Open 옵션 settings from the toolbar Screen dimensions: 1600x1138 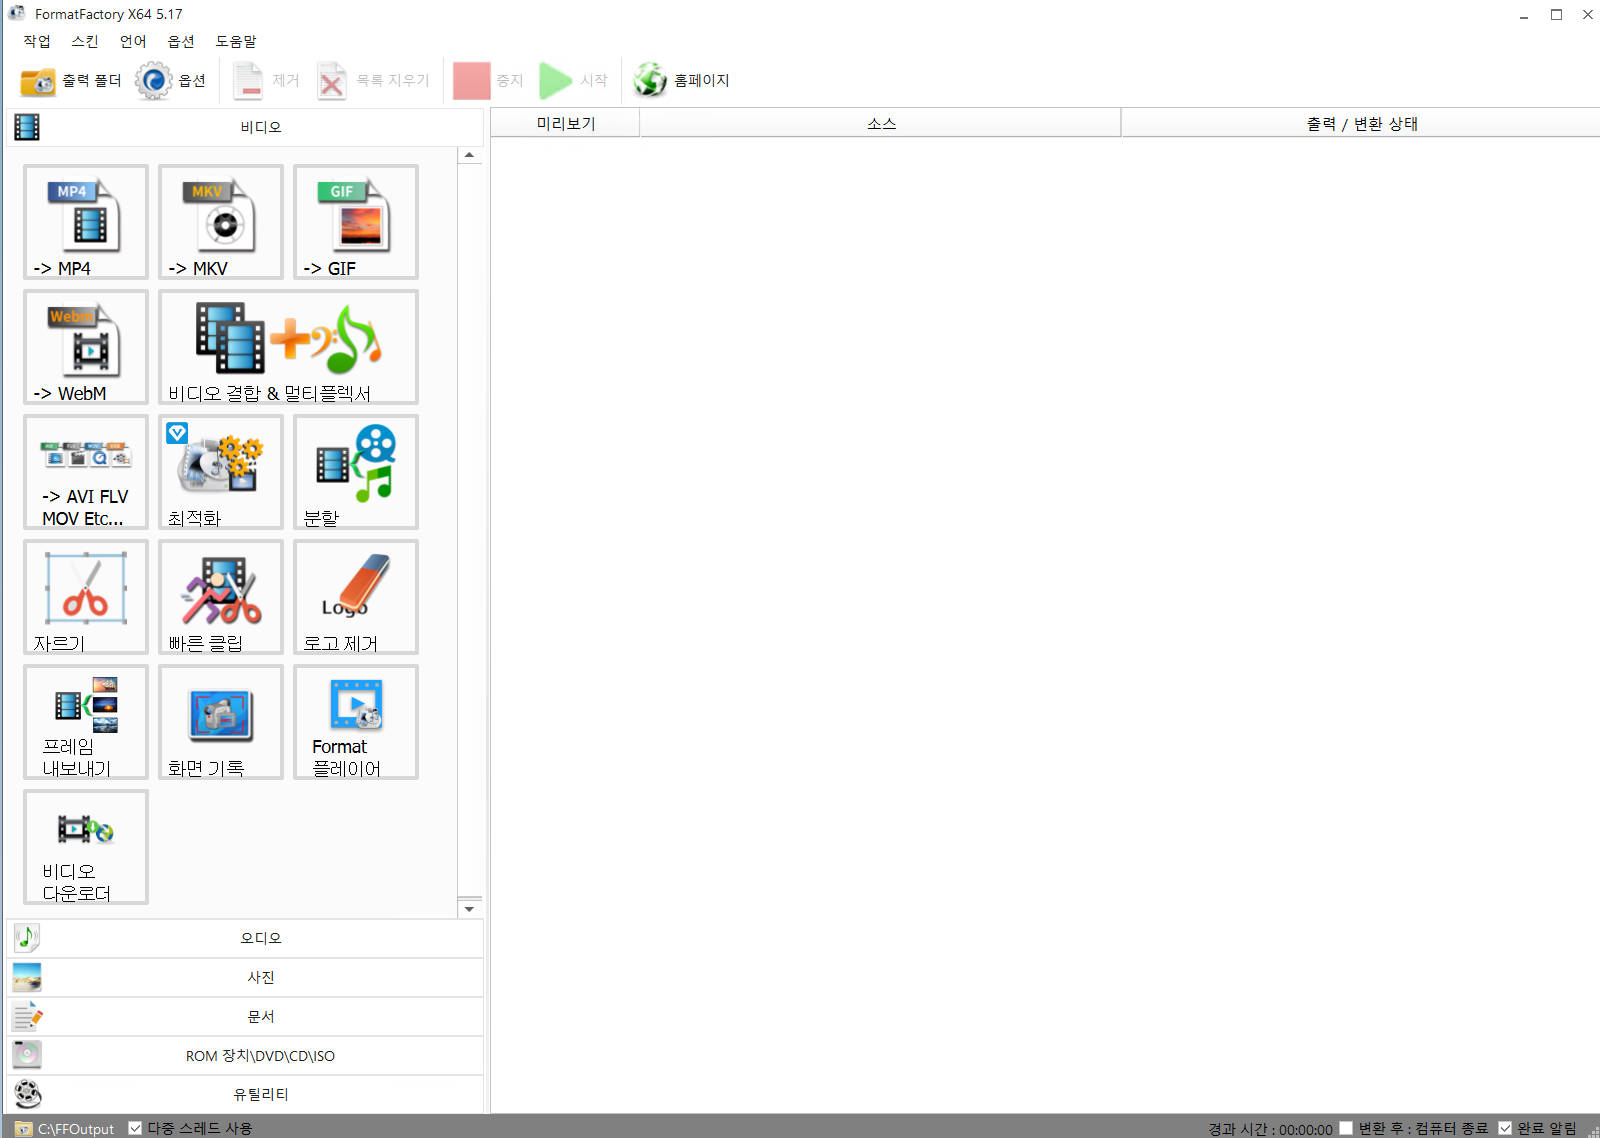click(171, 81)
